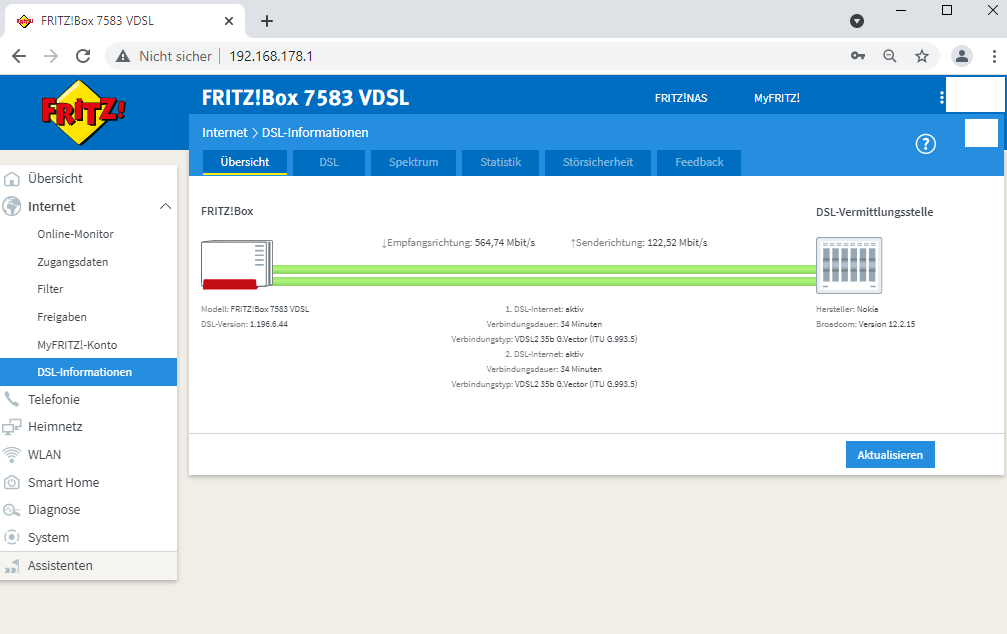This screenshot has height=634, width=1007.
Task: Click the Aktualisieren button
Action: tap(890, 455)
